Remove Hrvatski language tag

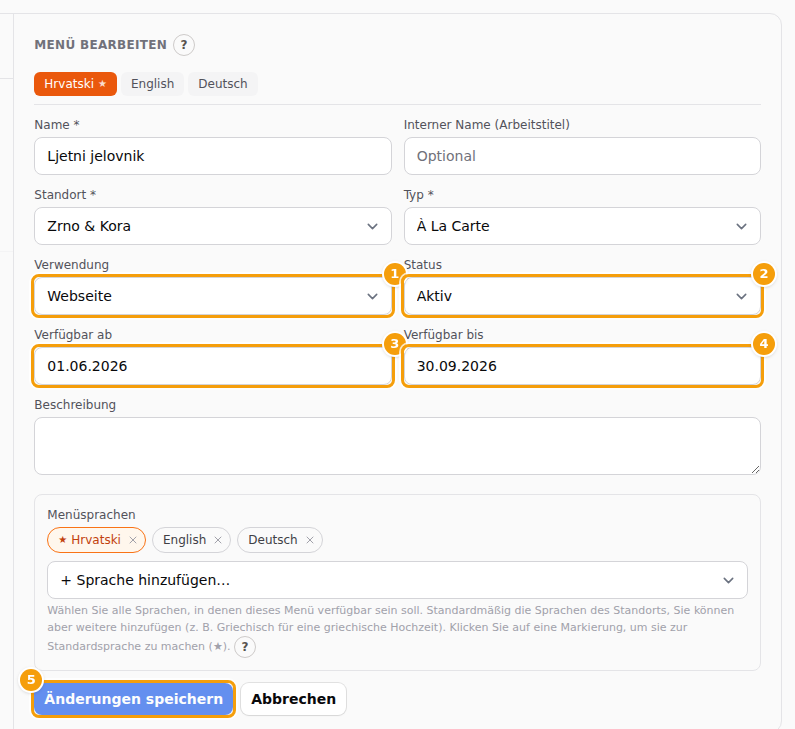click(x=133, y=540)
